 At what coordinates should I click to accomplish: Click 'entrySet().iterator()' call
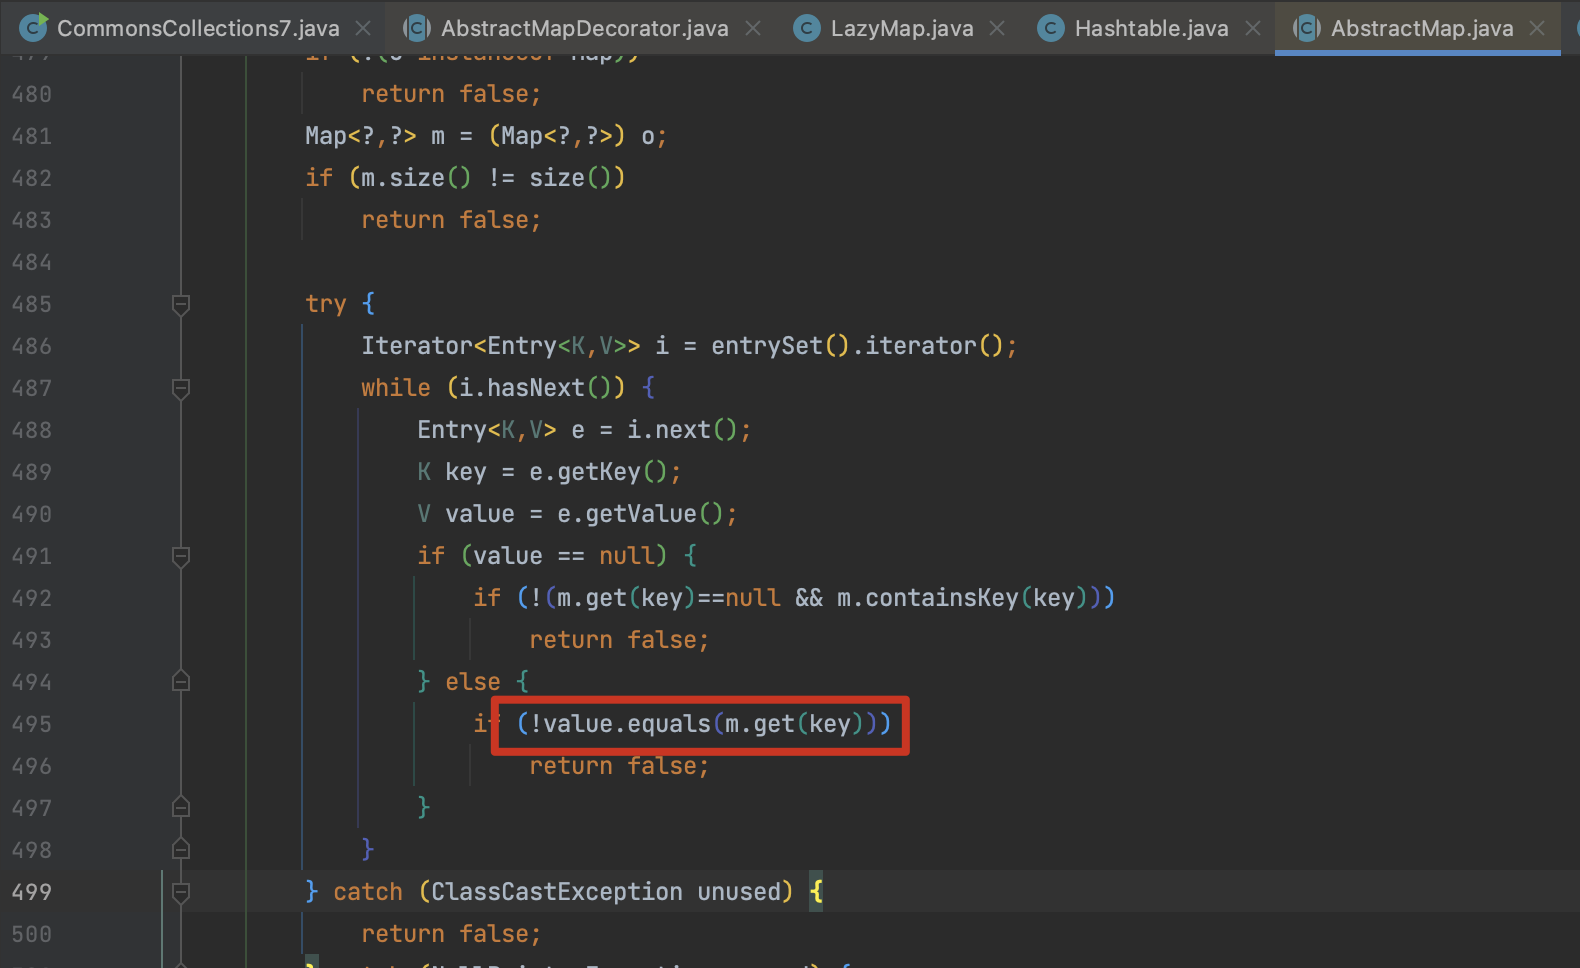(x=857, y=346)
